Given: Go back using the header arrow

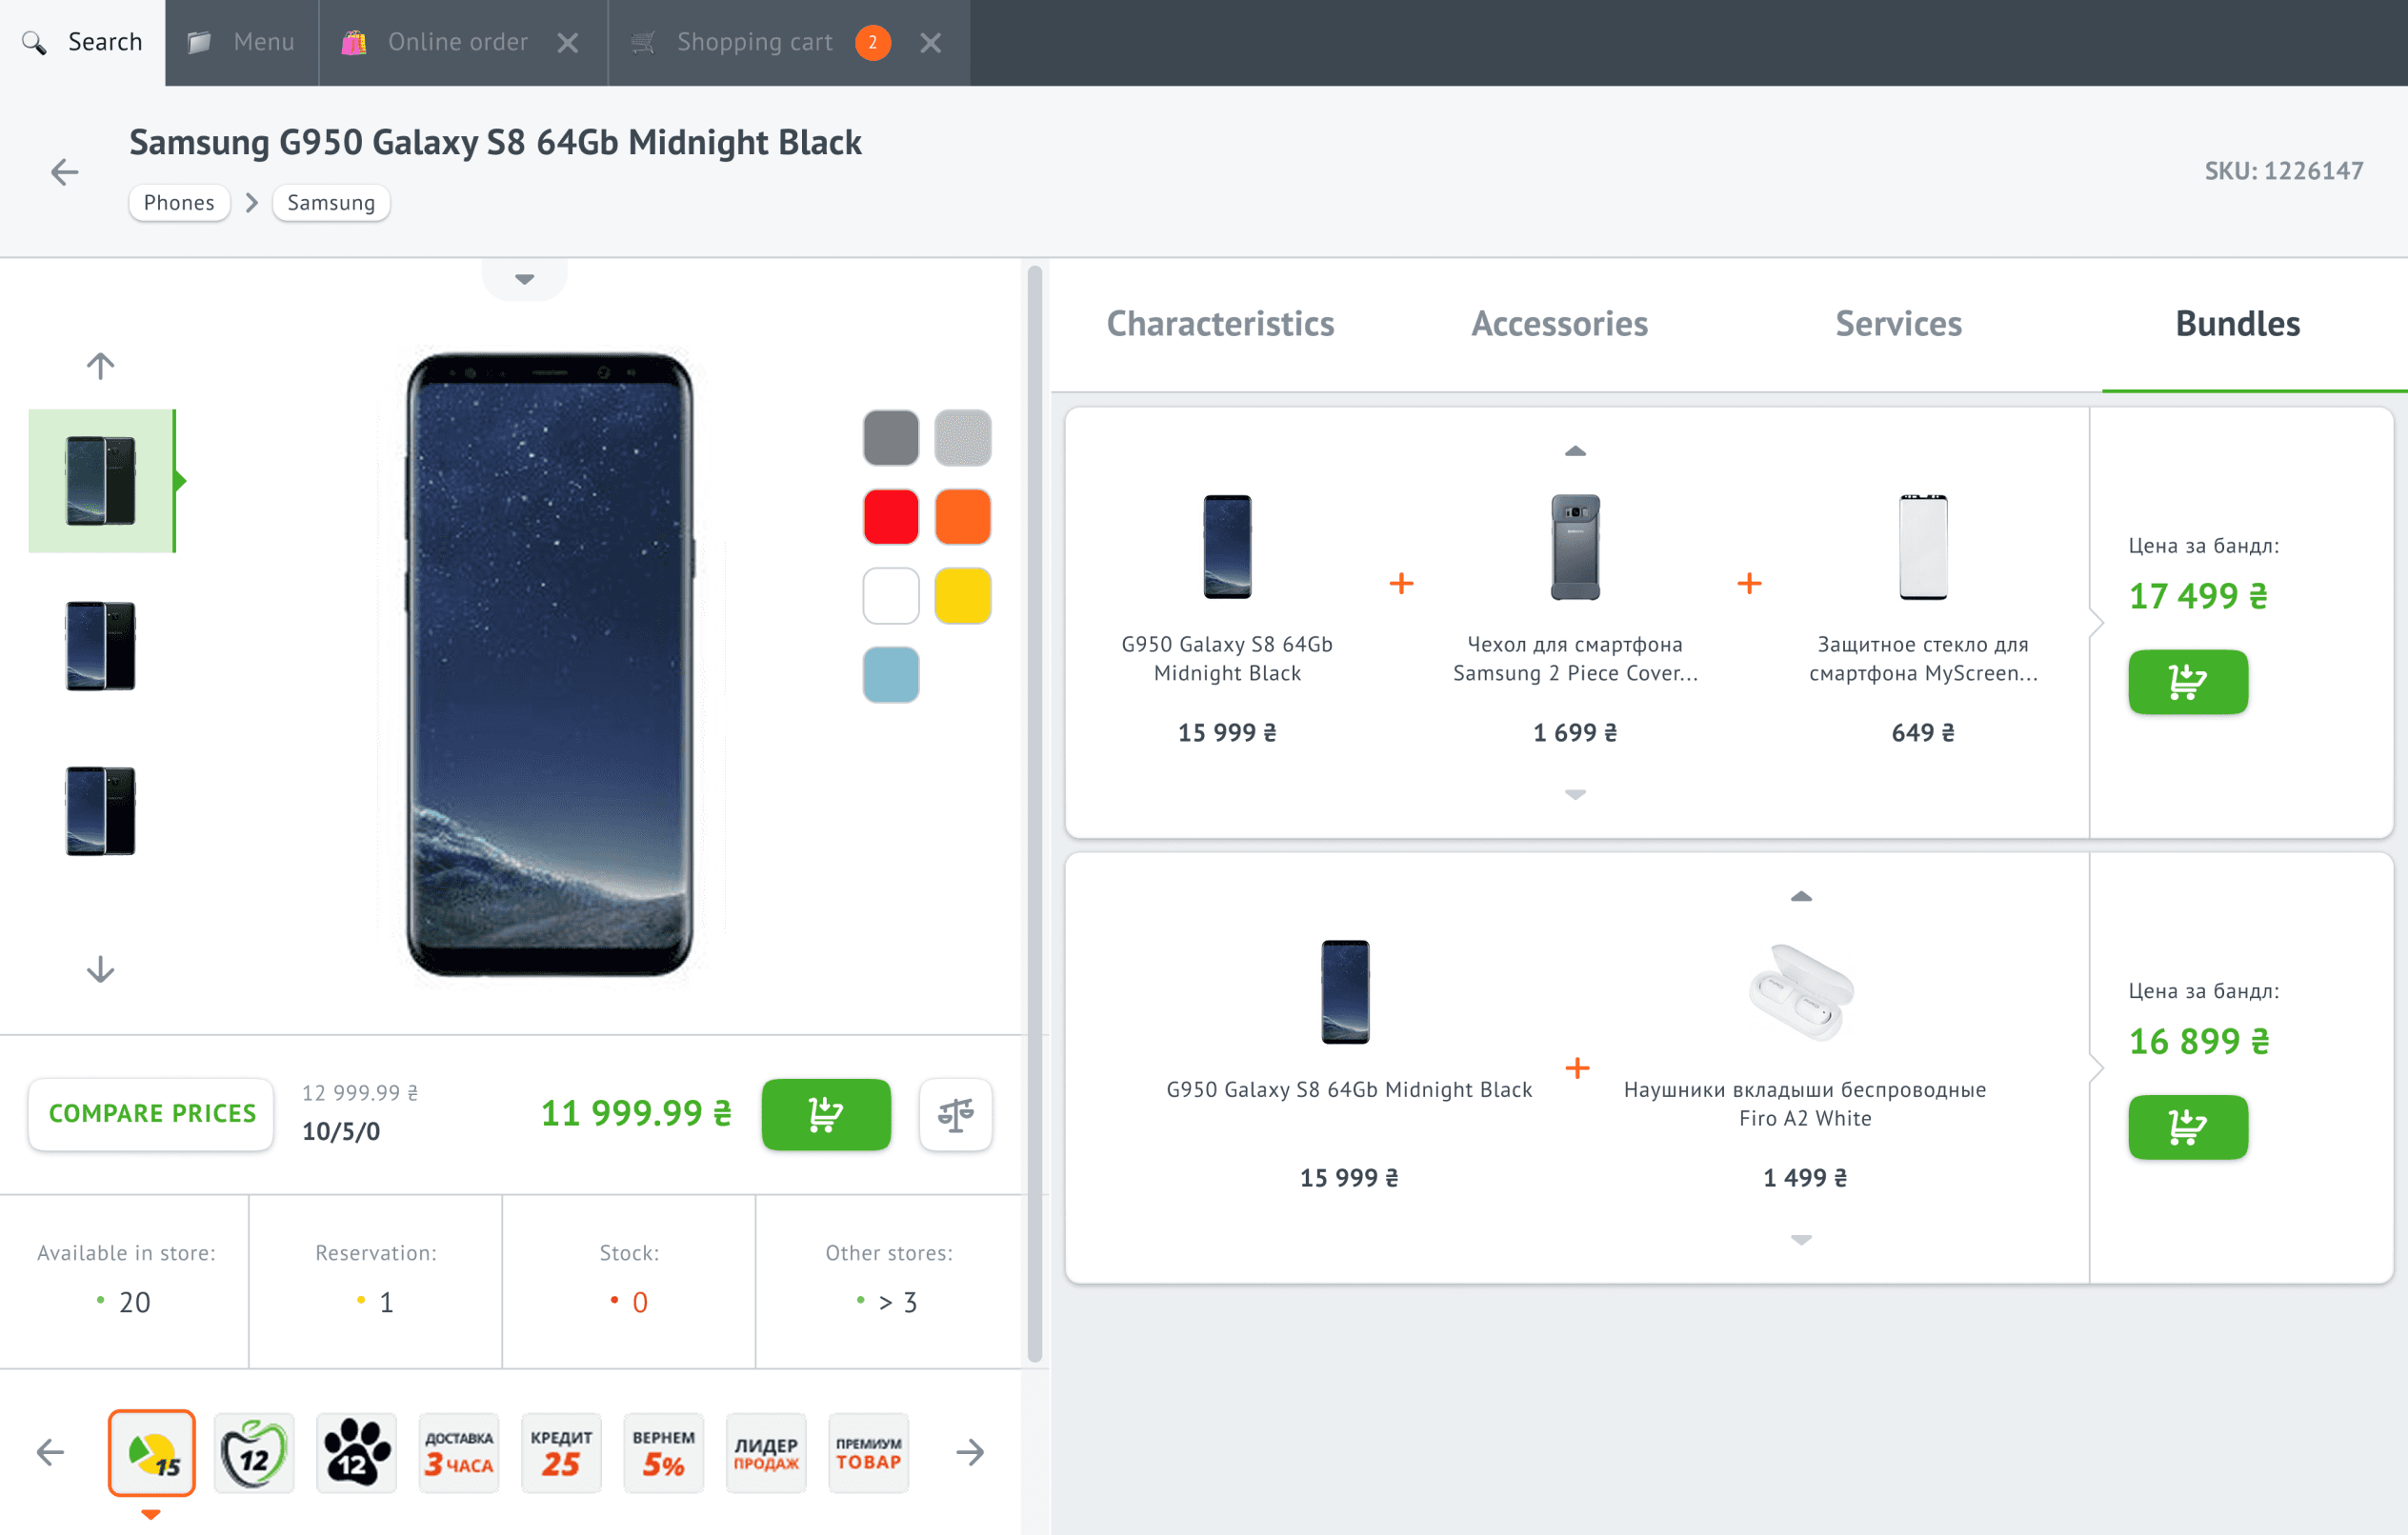Looking at the screenshot, I should tap(65, 172).
